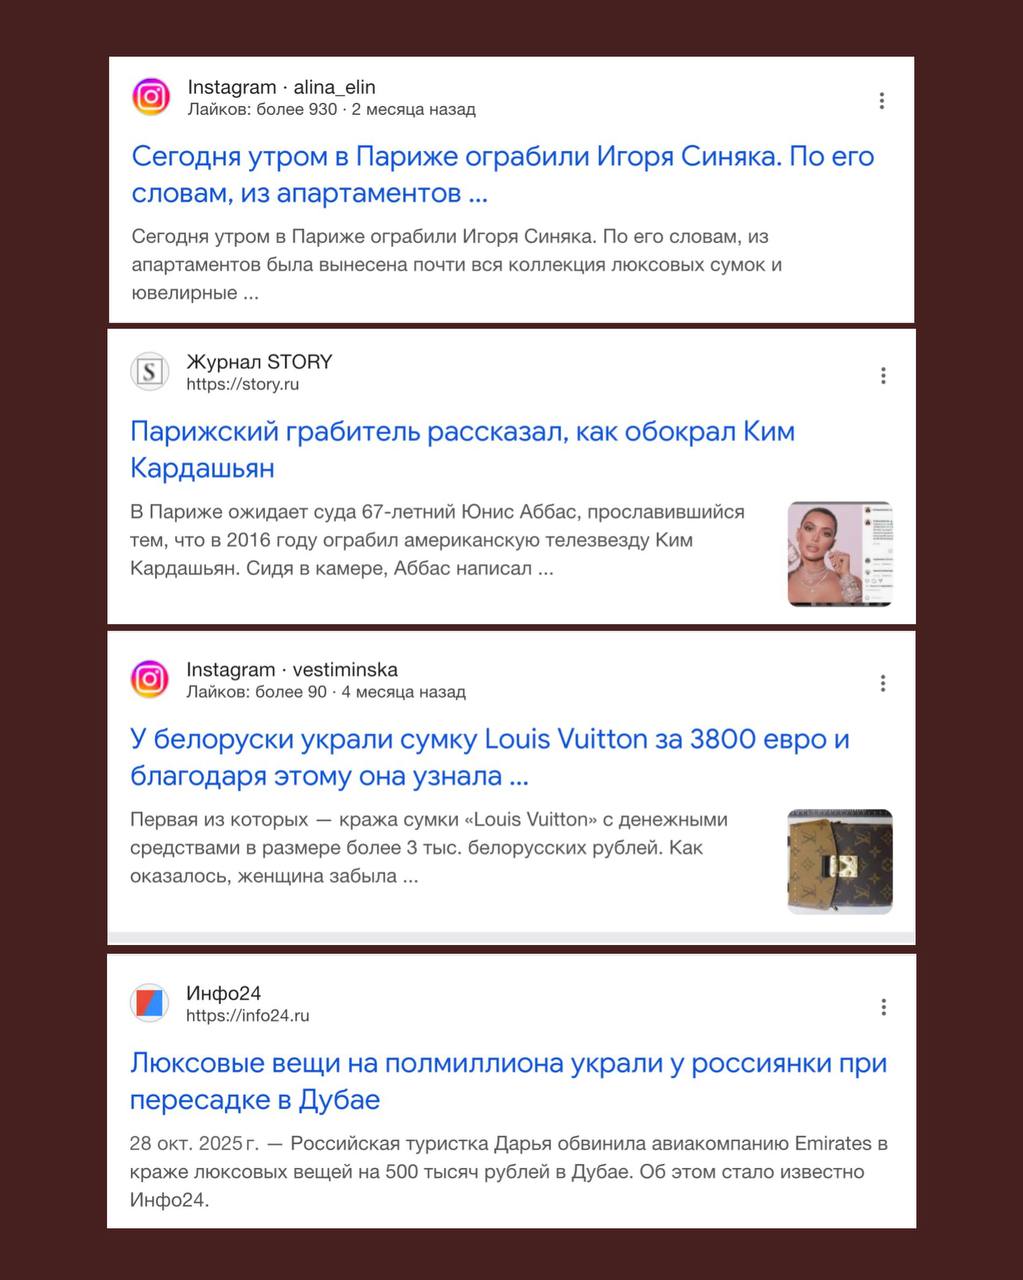The width and height of the screenshot is (1023, 1280).
Task: Open headline about robber of Ким Кардашьян
Action: tap(463, 449)
